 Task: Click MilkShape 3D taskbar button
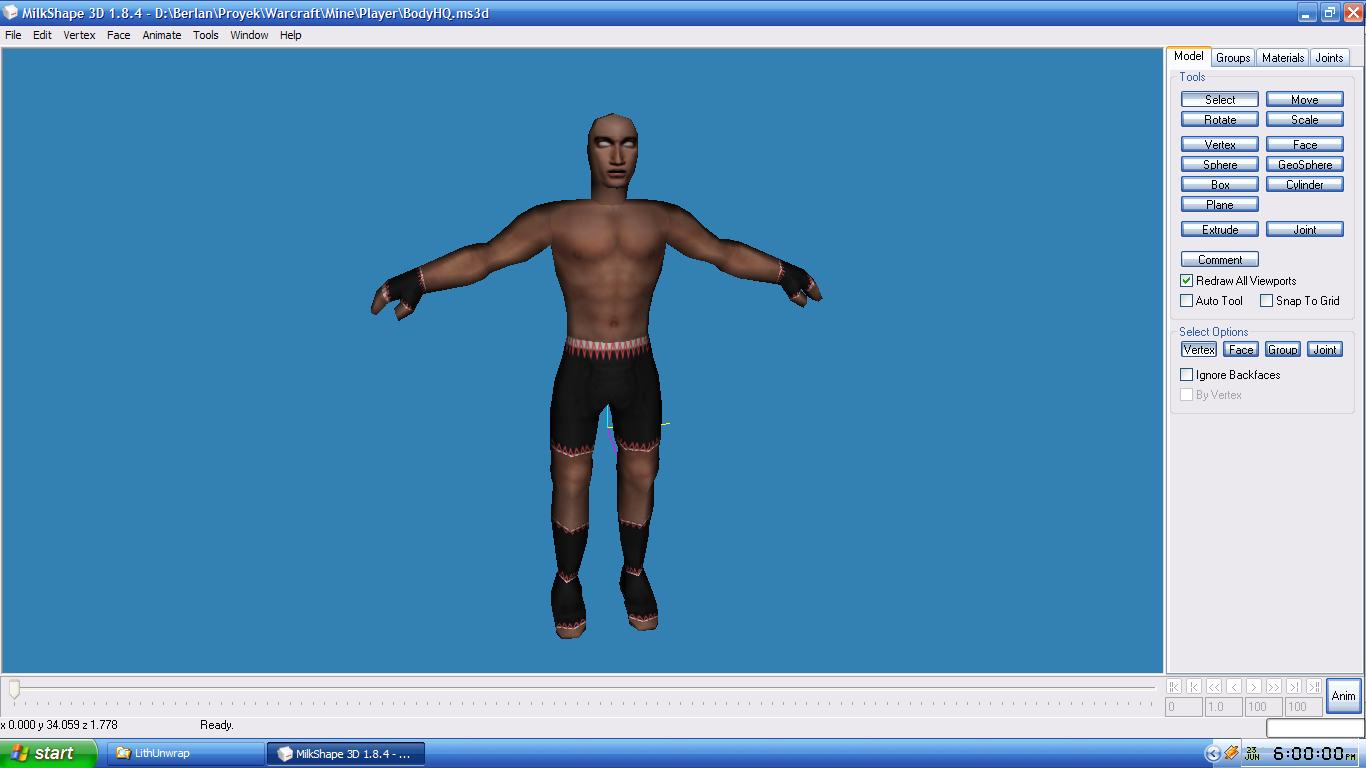pos(346,753)
